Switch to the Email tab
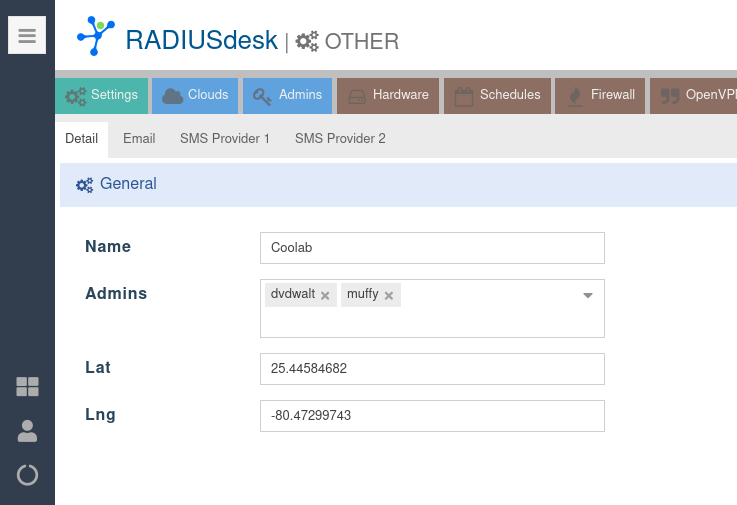The width and height of the screenshot is (737, 505). coord(139,139)
